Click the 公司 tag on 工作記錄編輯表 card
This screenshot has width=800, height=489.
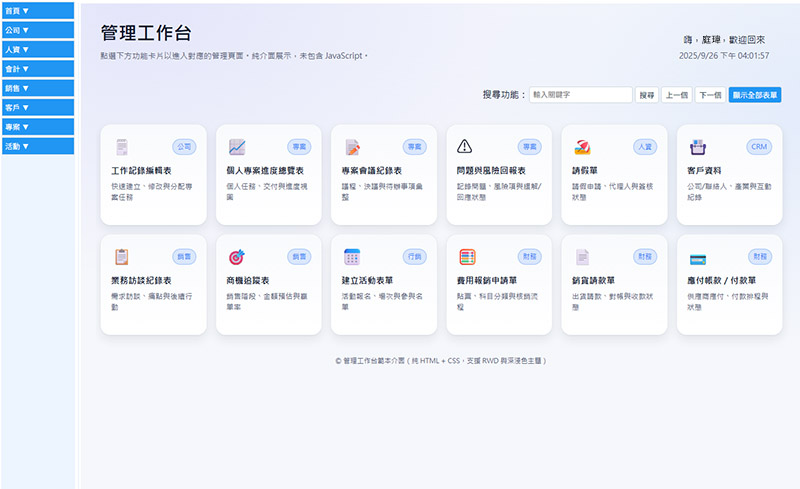click(x=184, y=147)
